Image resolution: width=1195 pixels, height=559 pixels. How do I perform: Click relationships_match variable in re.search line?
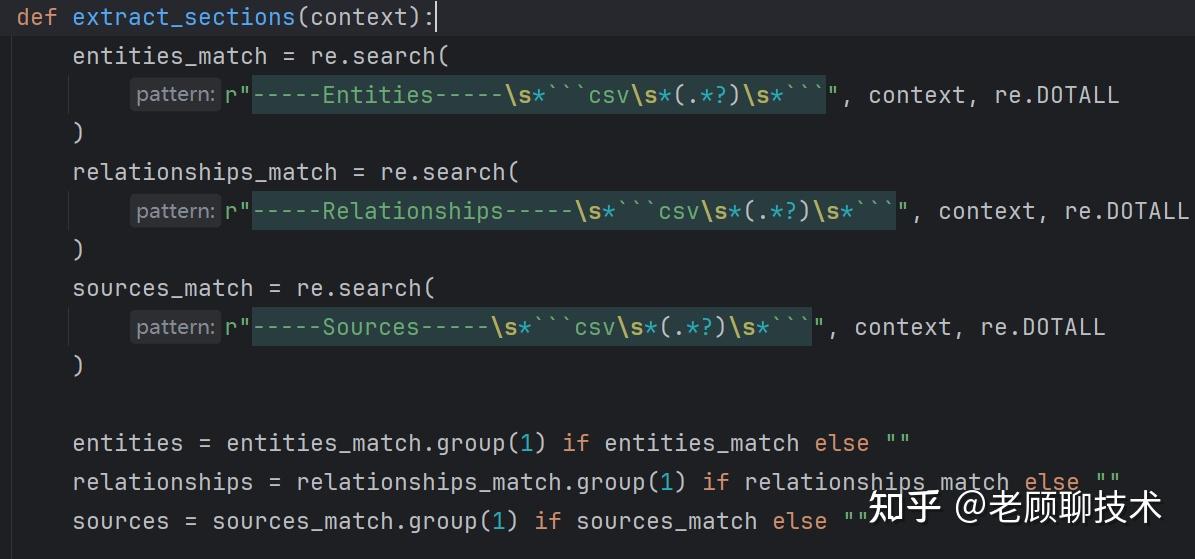point(204,172)
